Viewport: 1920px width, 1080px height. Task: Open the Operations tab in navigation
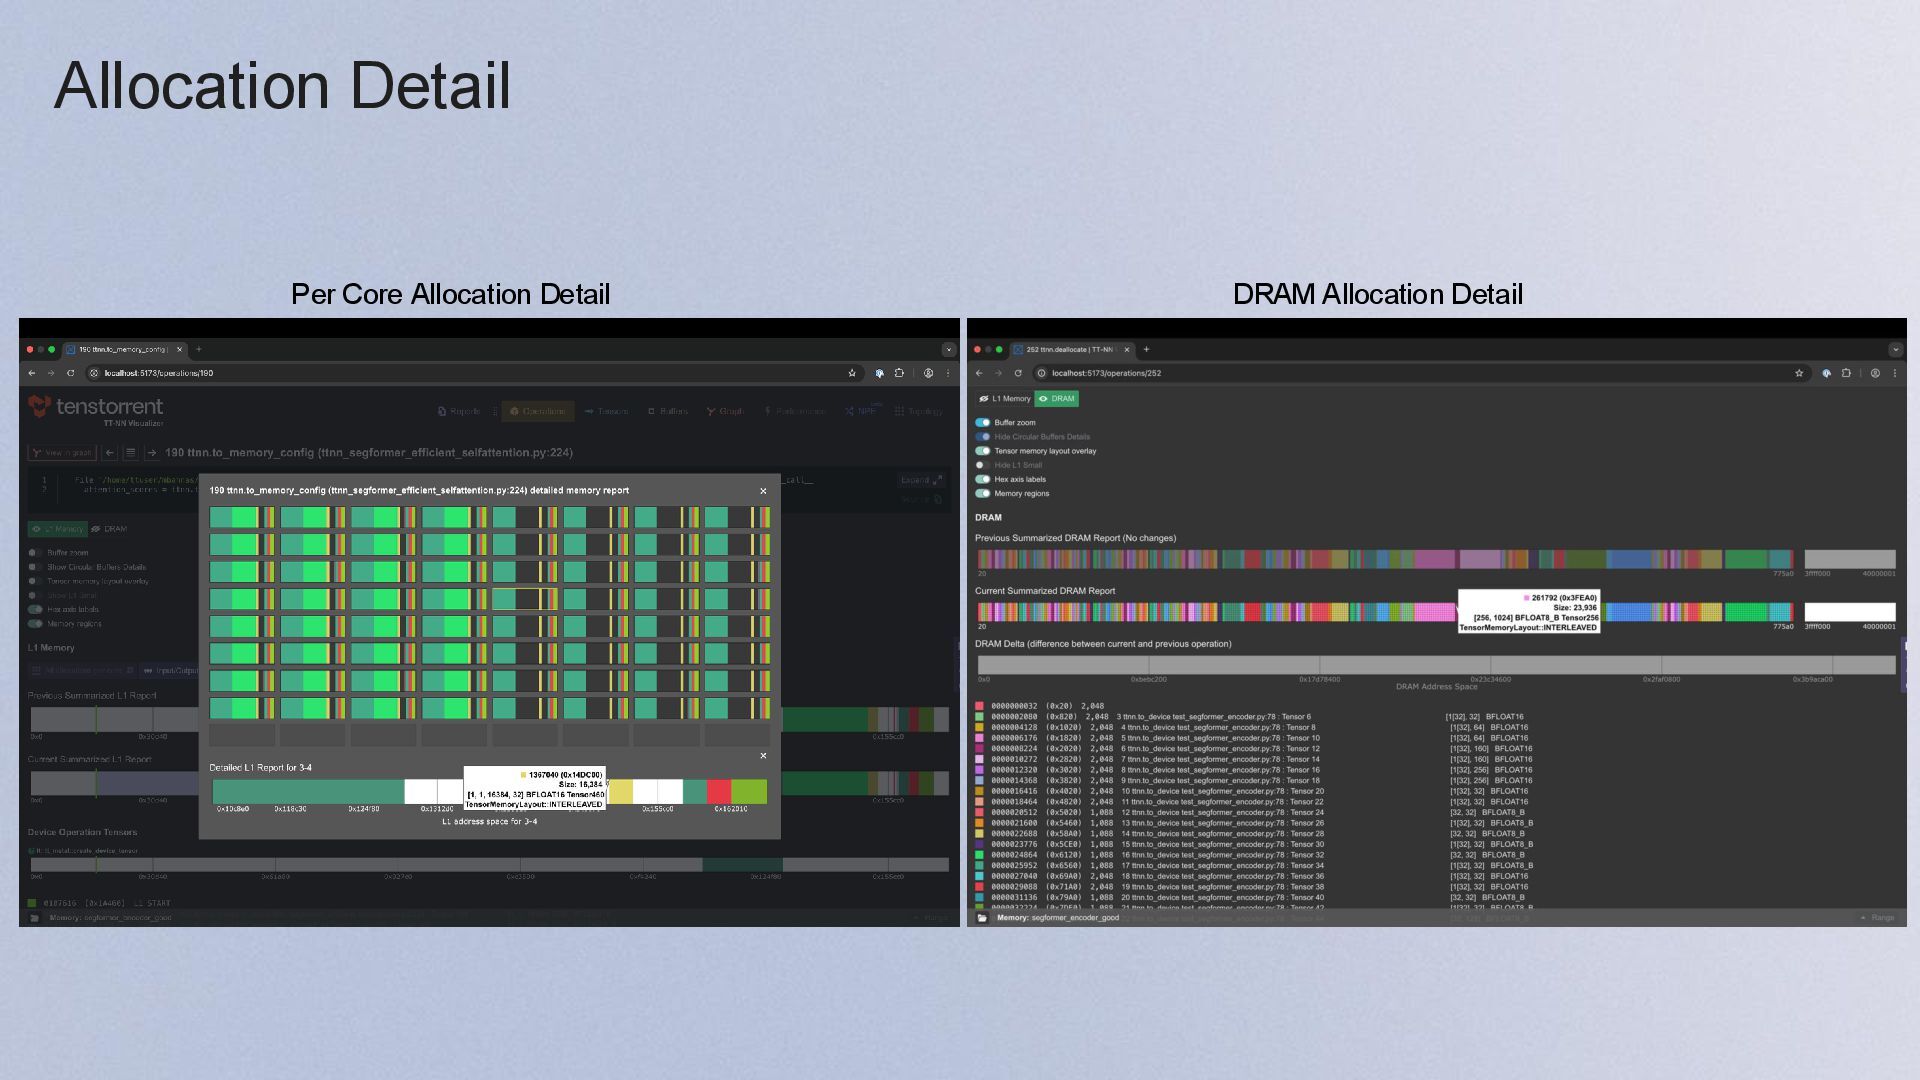pyautogui.click(x=538, y=411)
